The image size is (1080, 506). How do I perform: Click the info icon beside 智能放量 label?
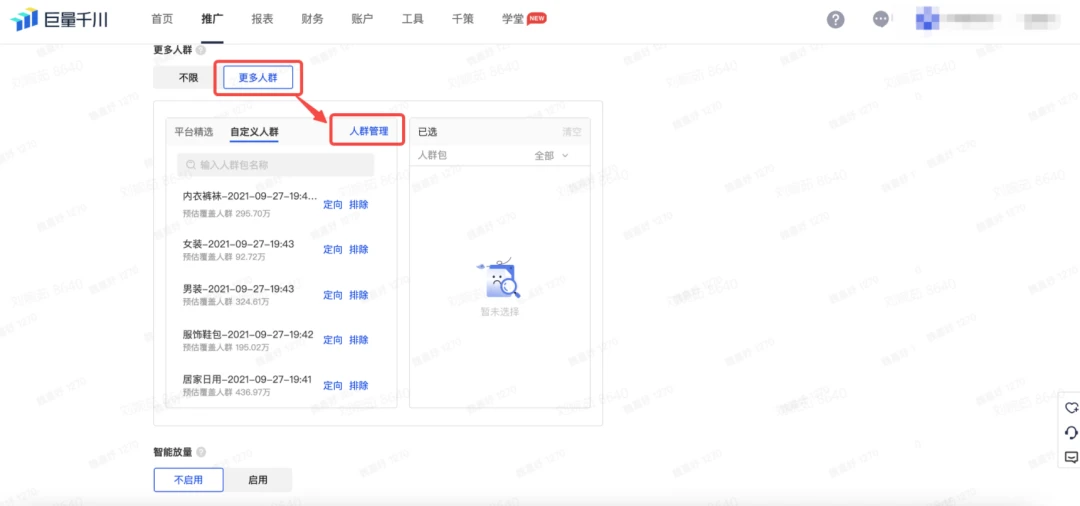(201, 452)
